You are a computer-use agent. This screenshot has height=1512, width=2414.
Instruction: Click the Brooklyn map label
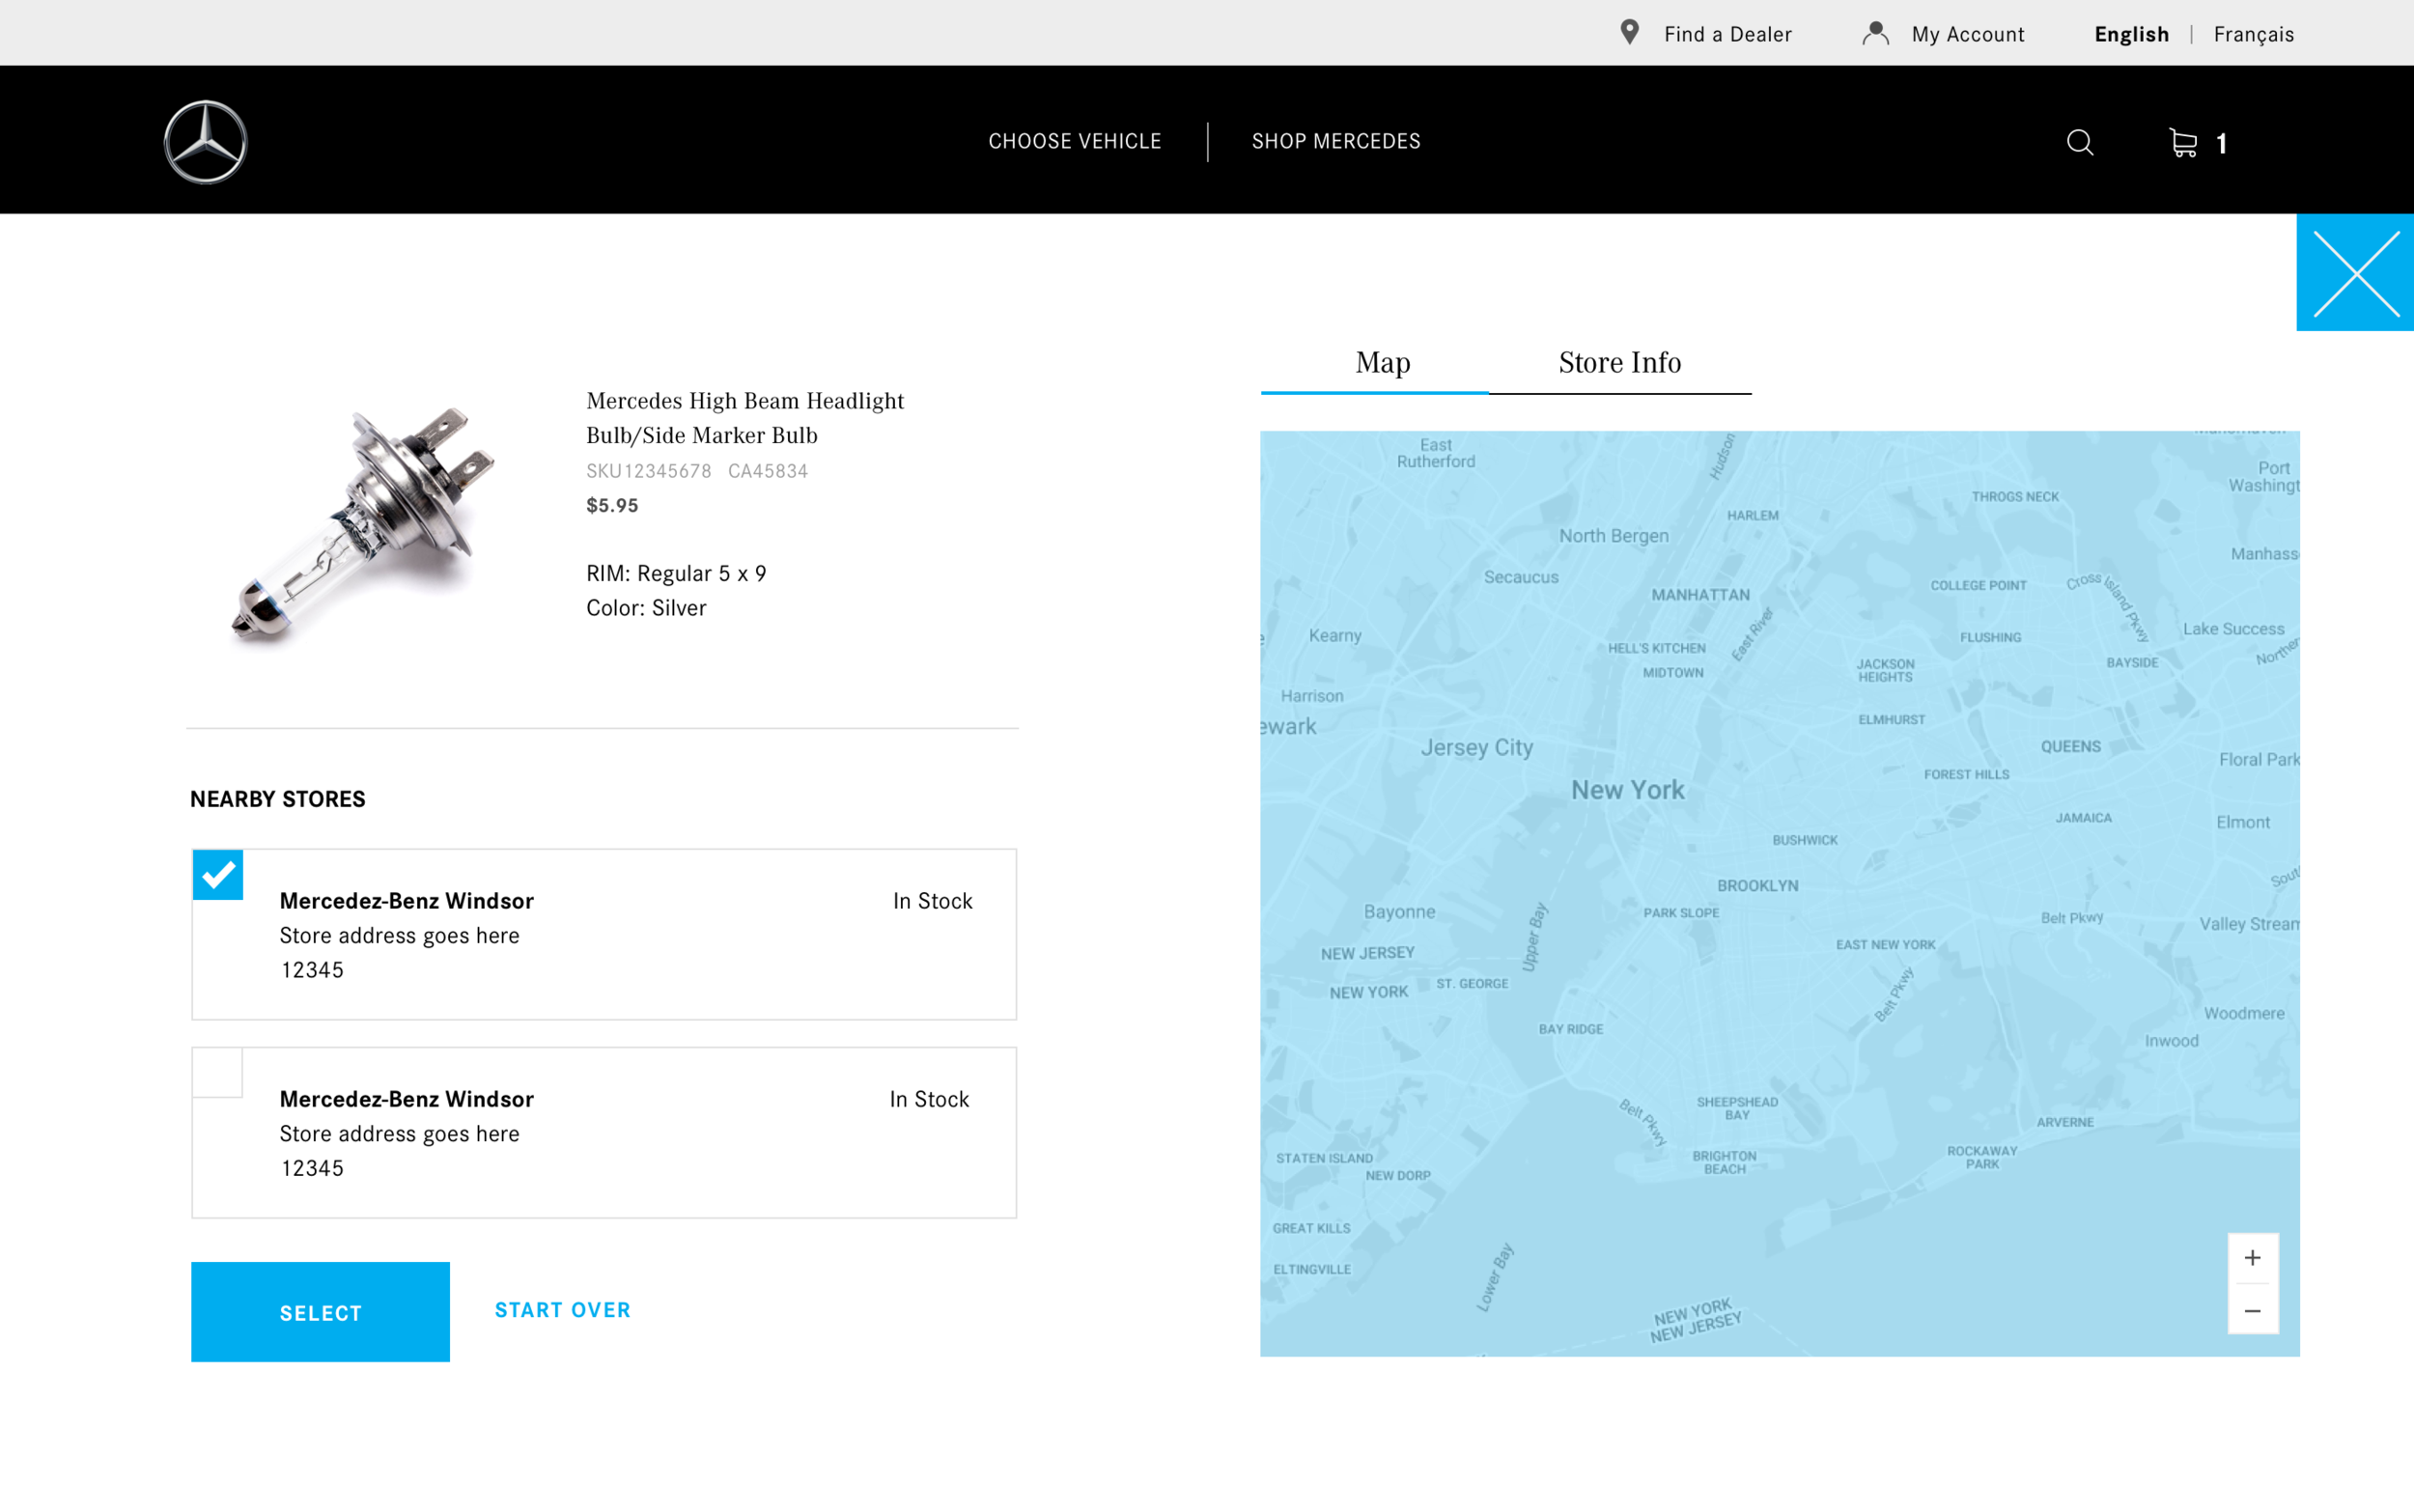(1757, 885)
